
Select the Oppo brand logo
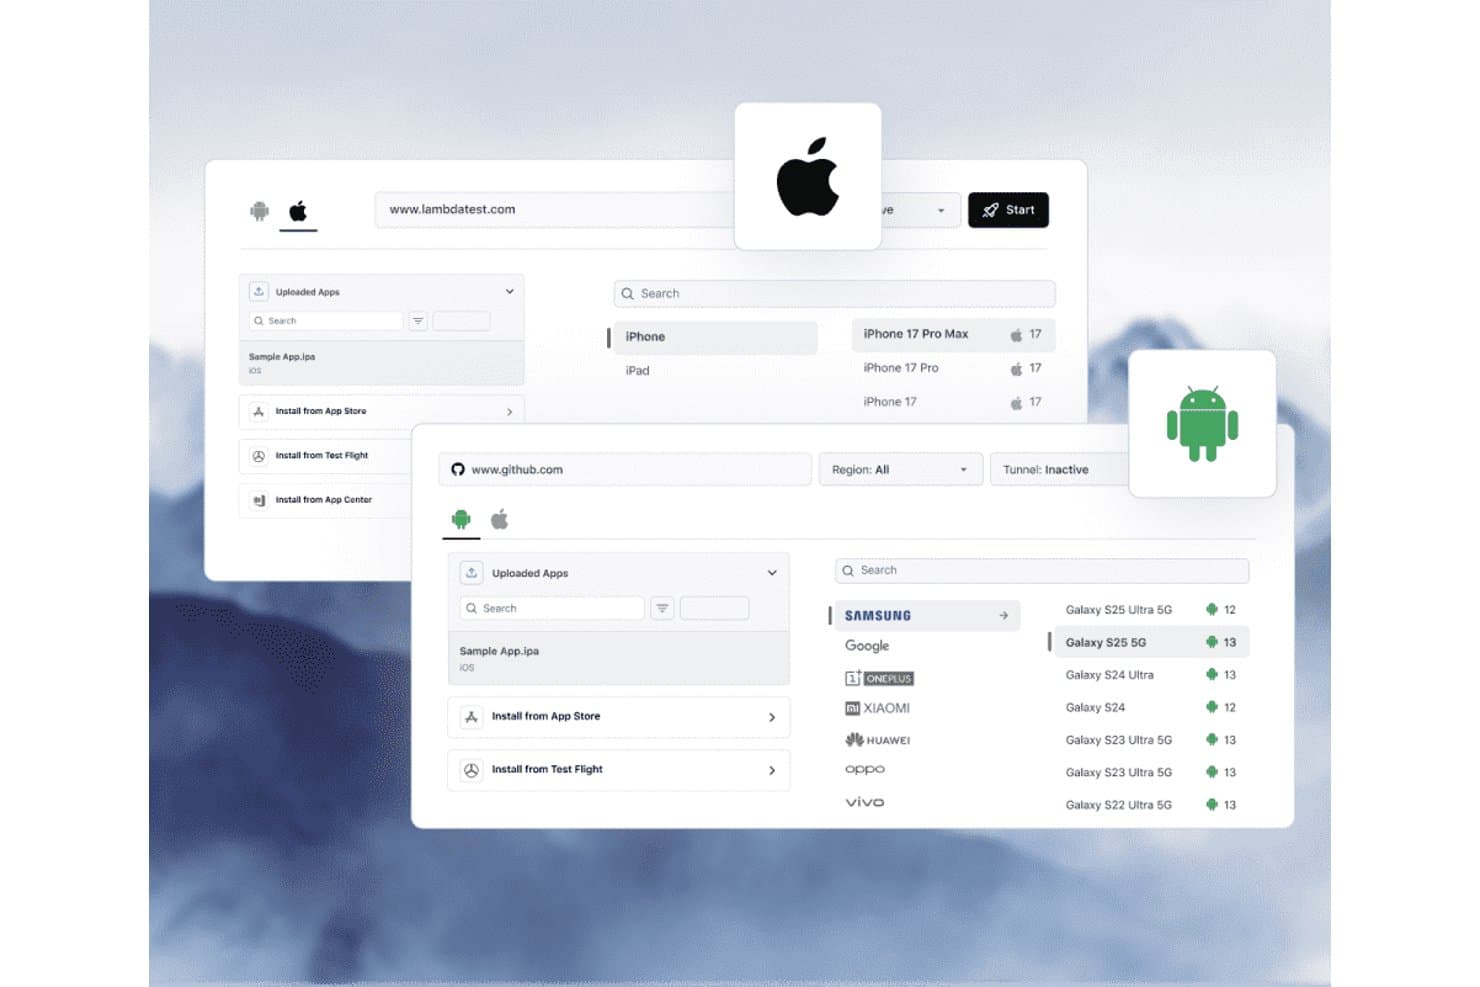(x=865, y=770)
